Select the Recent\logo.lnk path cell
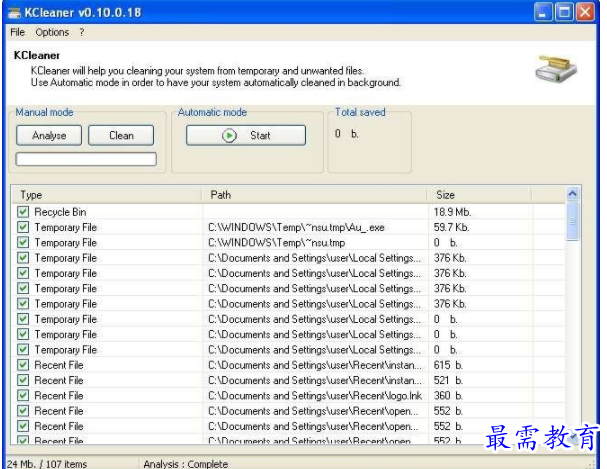Image resolution: width=607 pixels, height=469 pixels. pos(314,395)
